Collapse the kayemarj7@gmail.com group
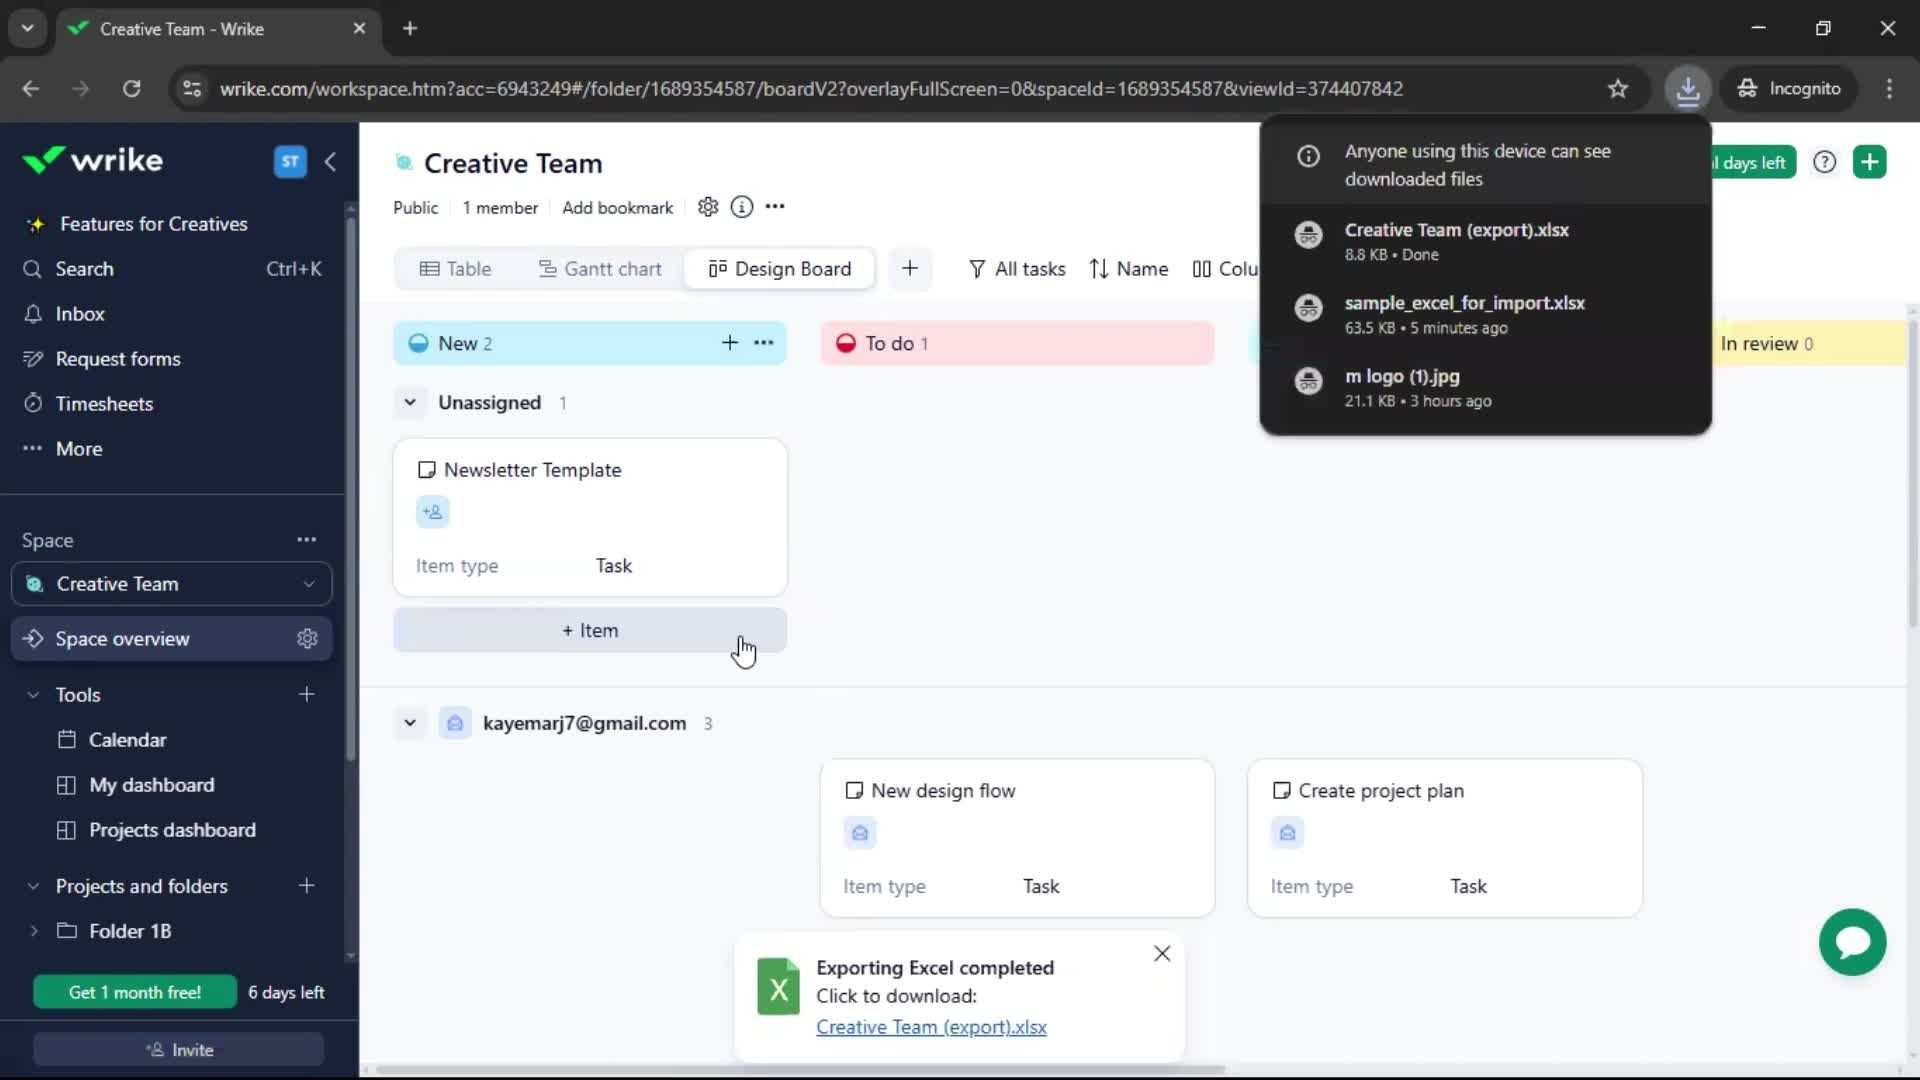The image size is (1920, 1080). point(410,723)
